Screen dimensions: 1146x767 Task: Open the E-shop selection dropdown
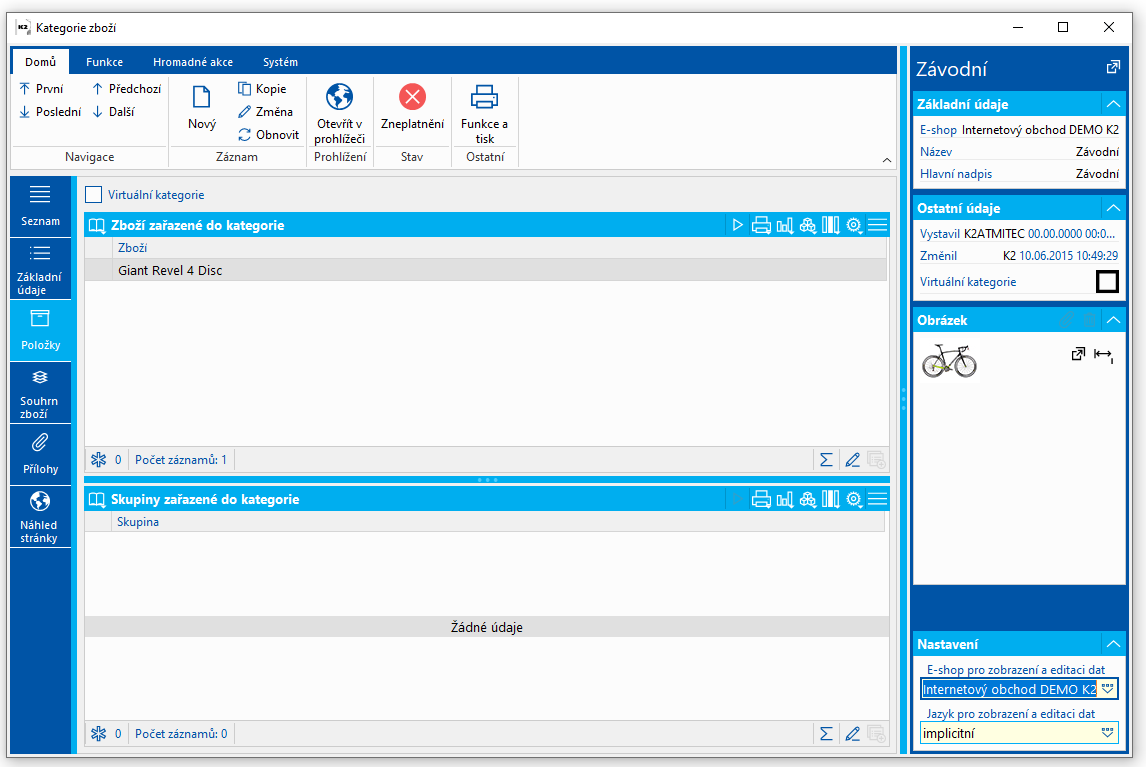tap(1108, 689)
